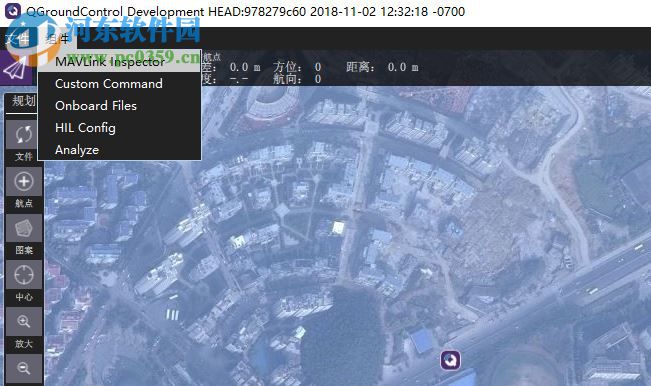Click the 文件 sync tool icon

pos(24,134)
